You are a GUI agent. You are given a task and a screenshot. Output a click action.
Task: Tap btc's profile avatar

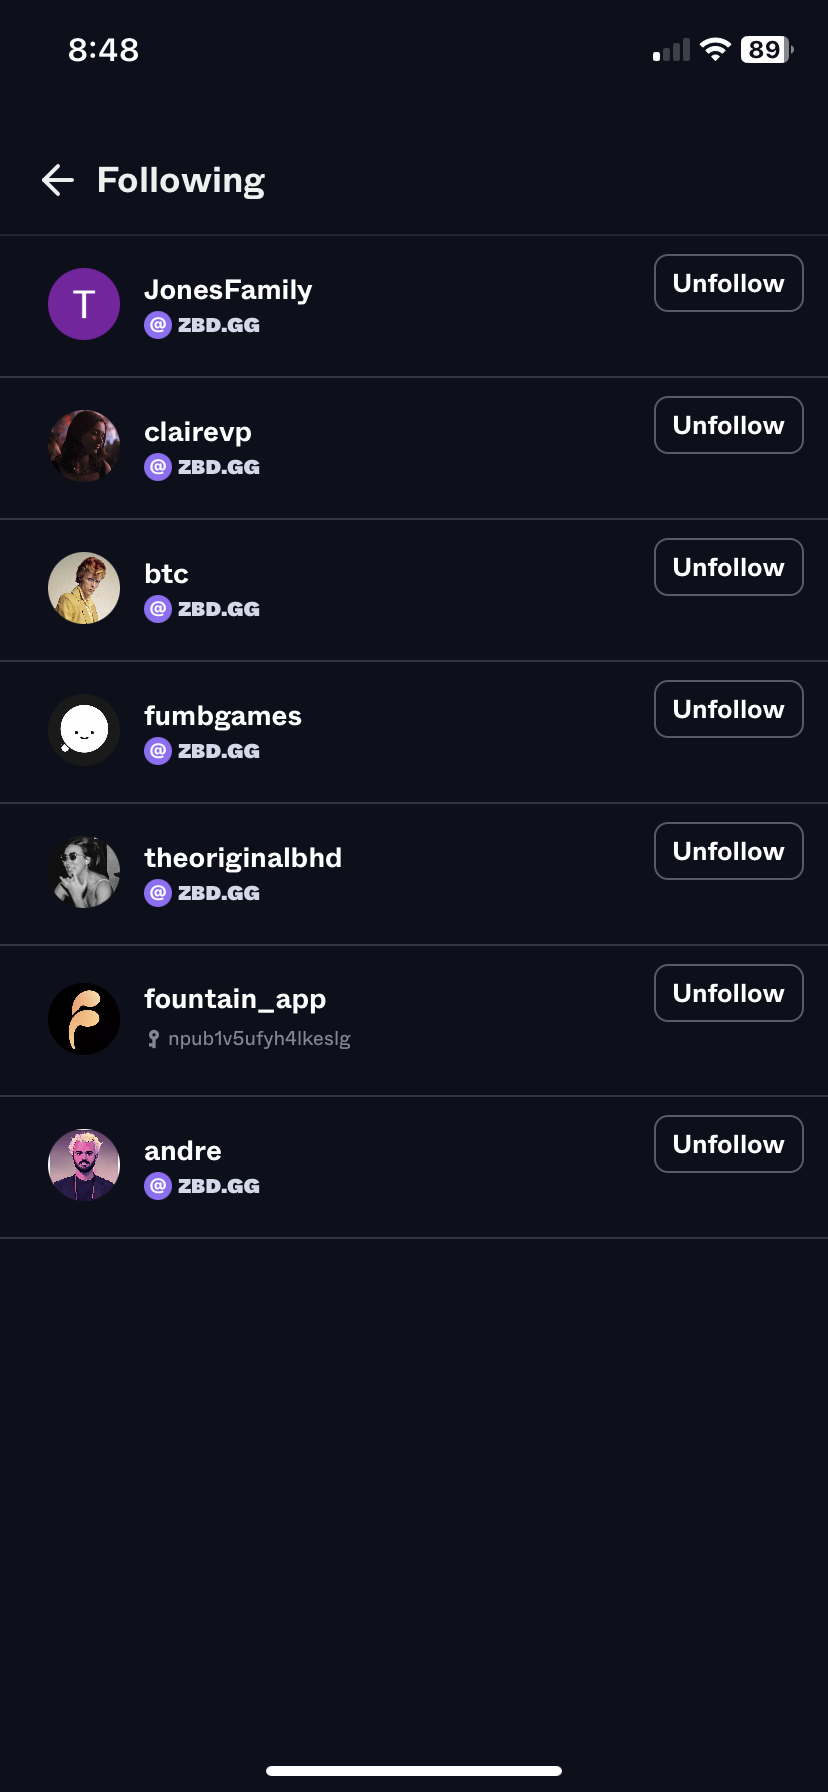tap(84, 588)
